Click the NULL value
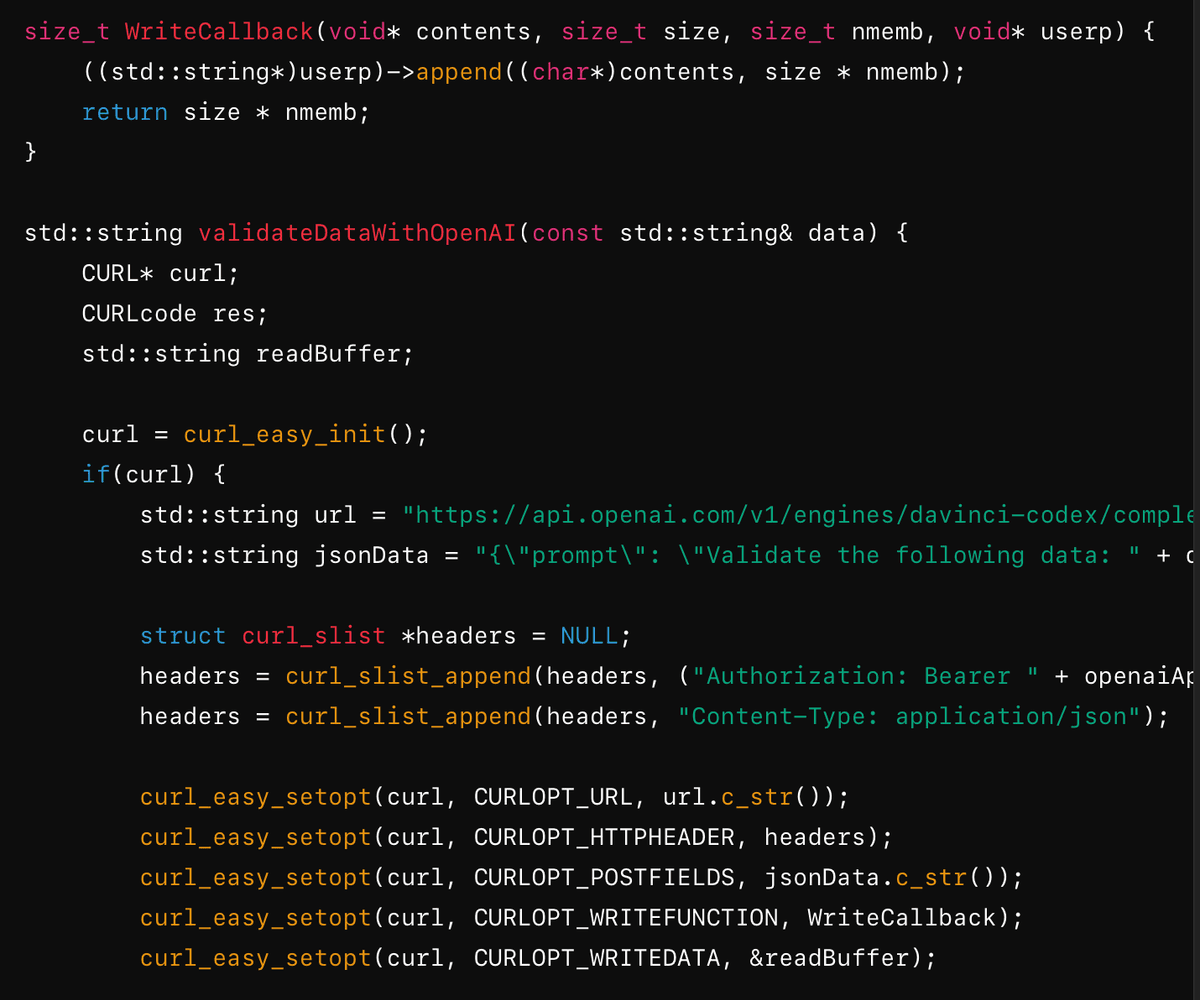 (x=589, y=636)
